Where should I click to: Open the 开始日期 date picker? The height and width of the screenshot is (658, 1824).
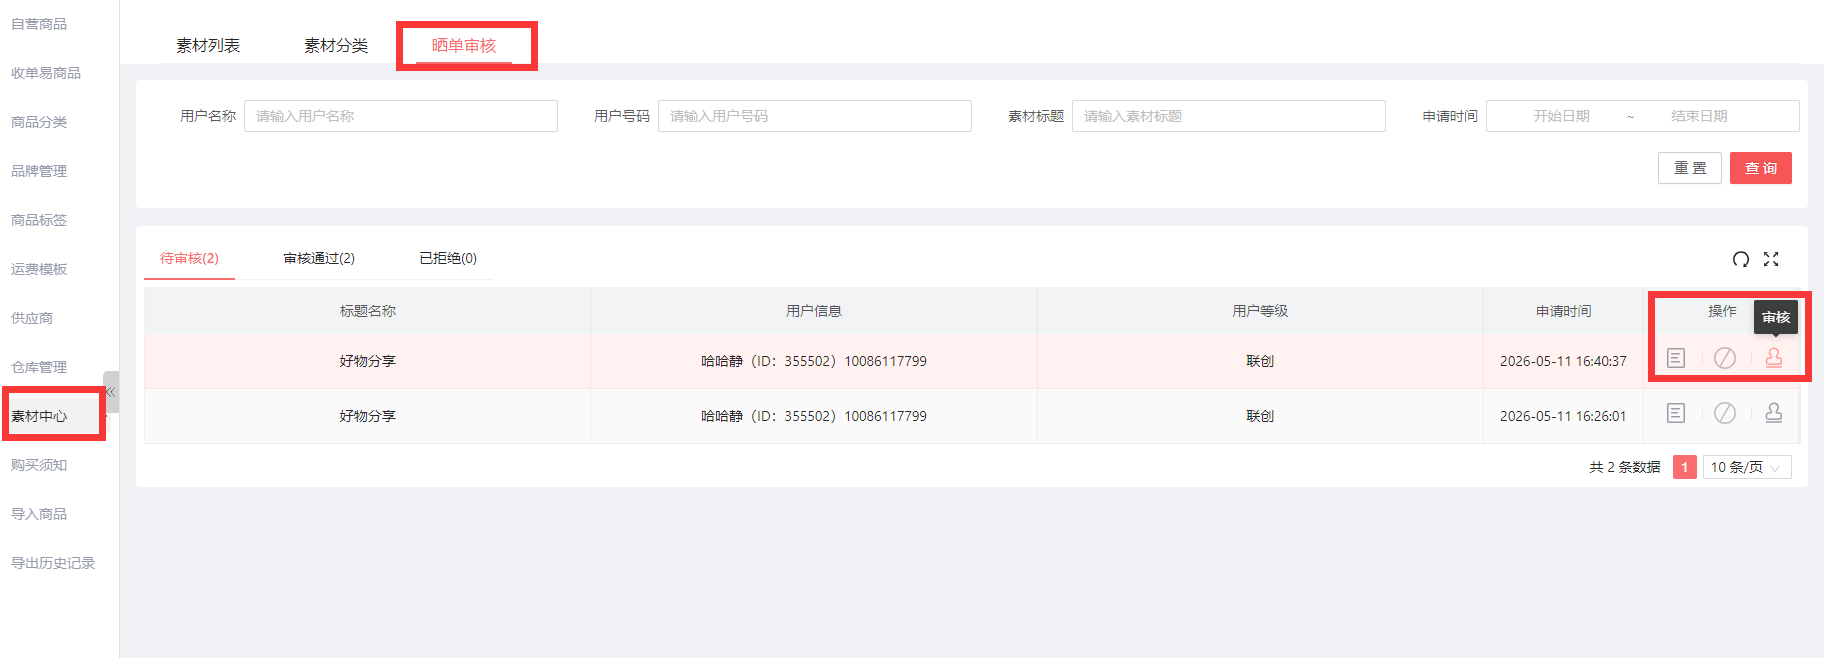click(x=1561, y=116)
